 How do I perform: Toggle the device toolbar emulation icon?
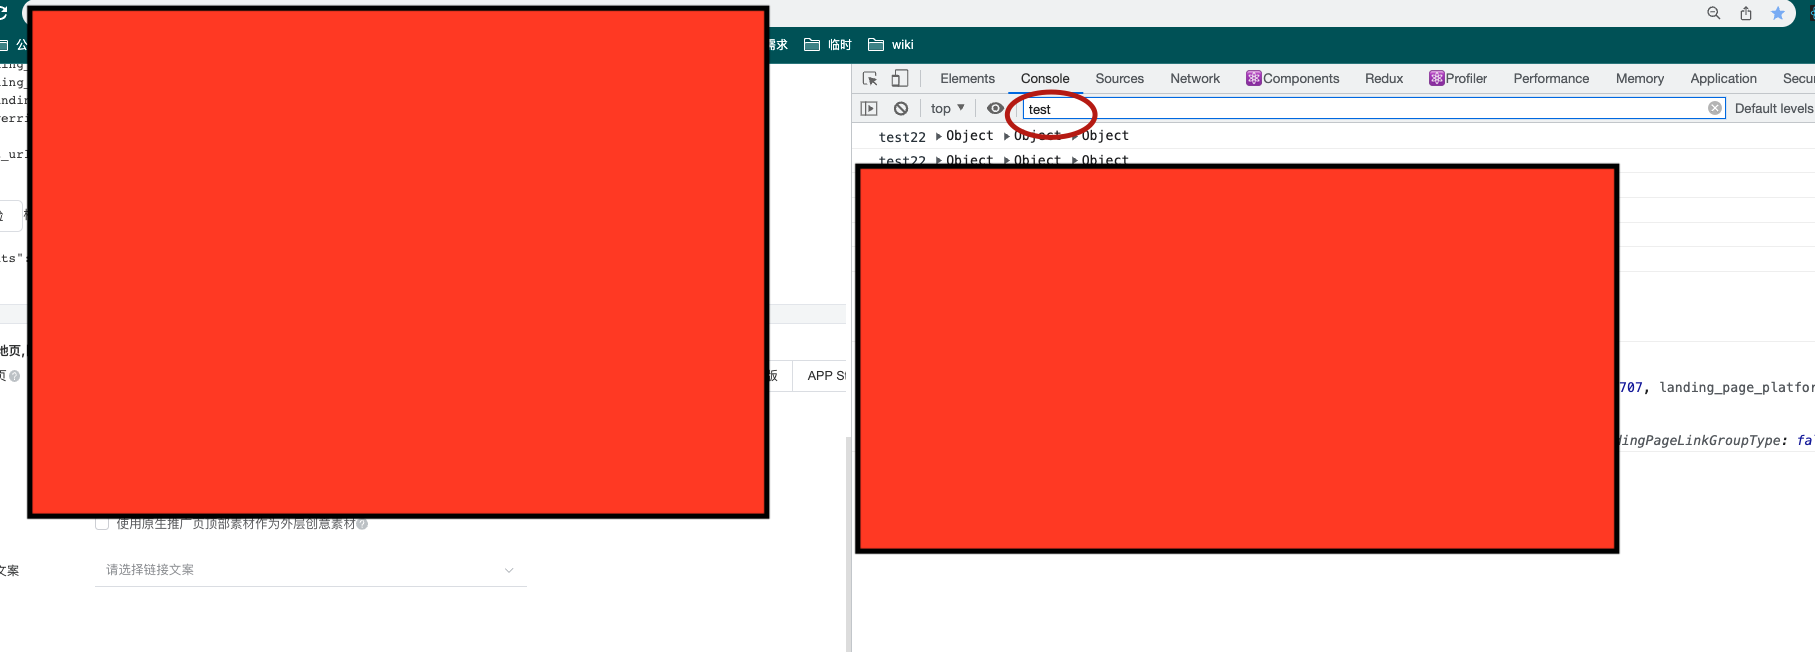pos(900,78)
